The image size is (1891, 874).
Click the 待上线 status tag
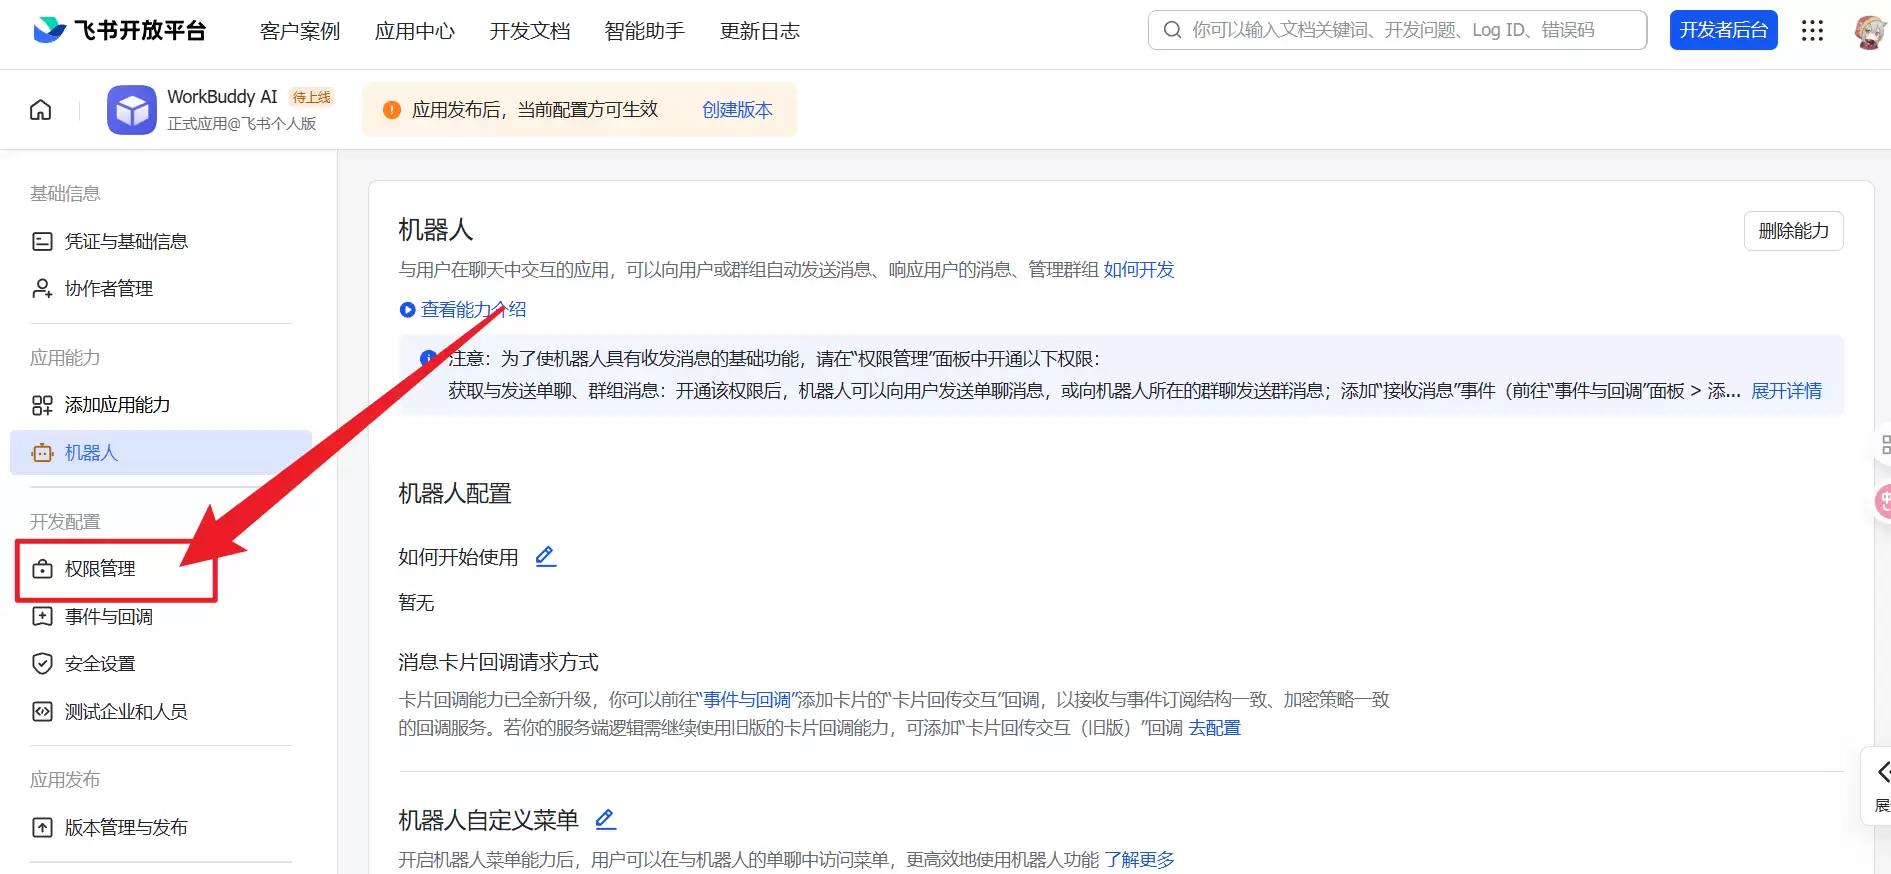(x=311, y=97)
